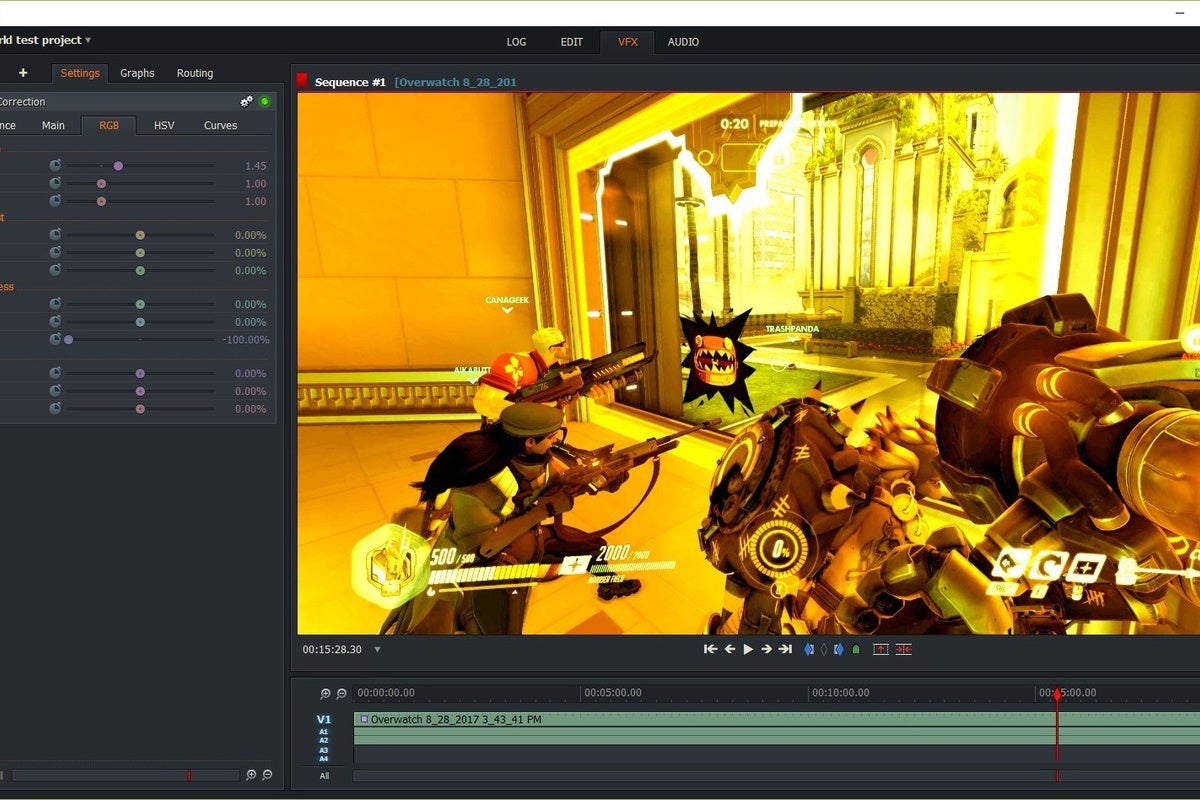
Task: Click the small clip icon before Overwatch clip name
Action: click(x=364, y=719)
